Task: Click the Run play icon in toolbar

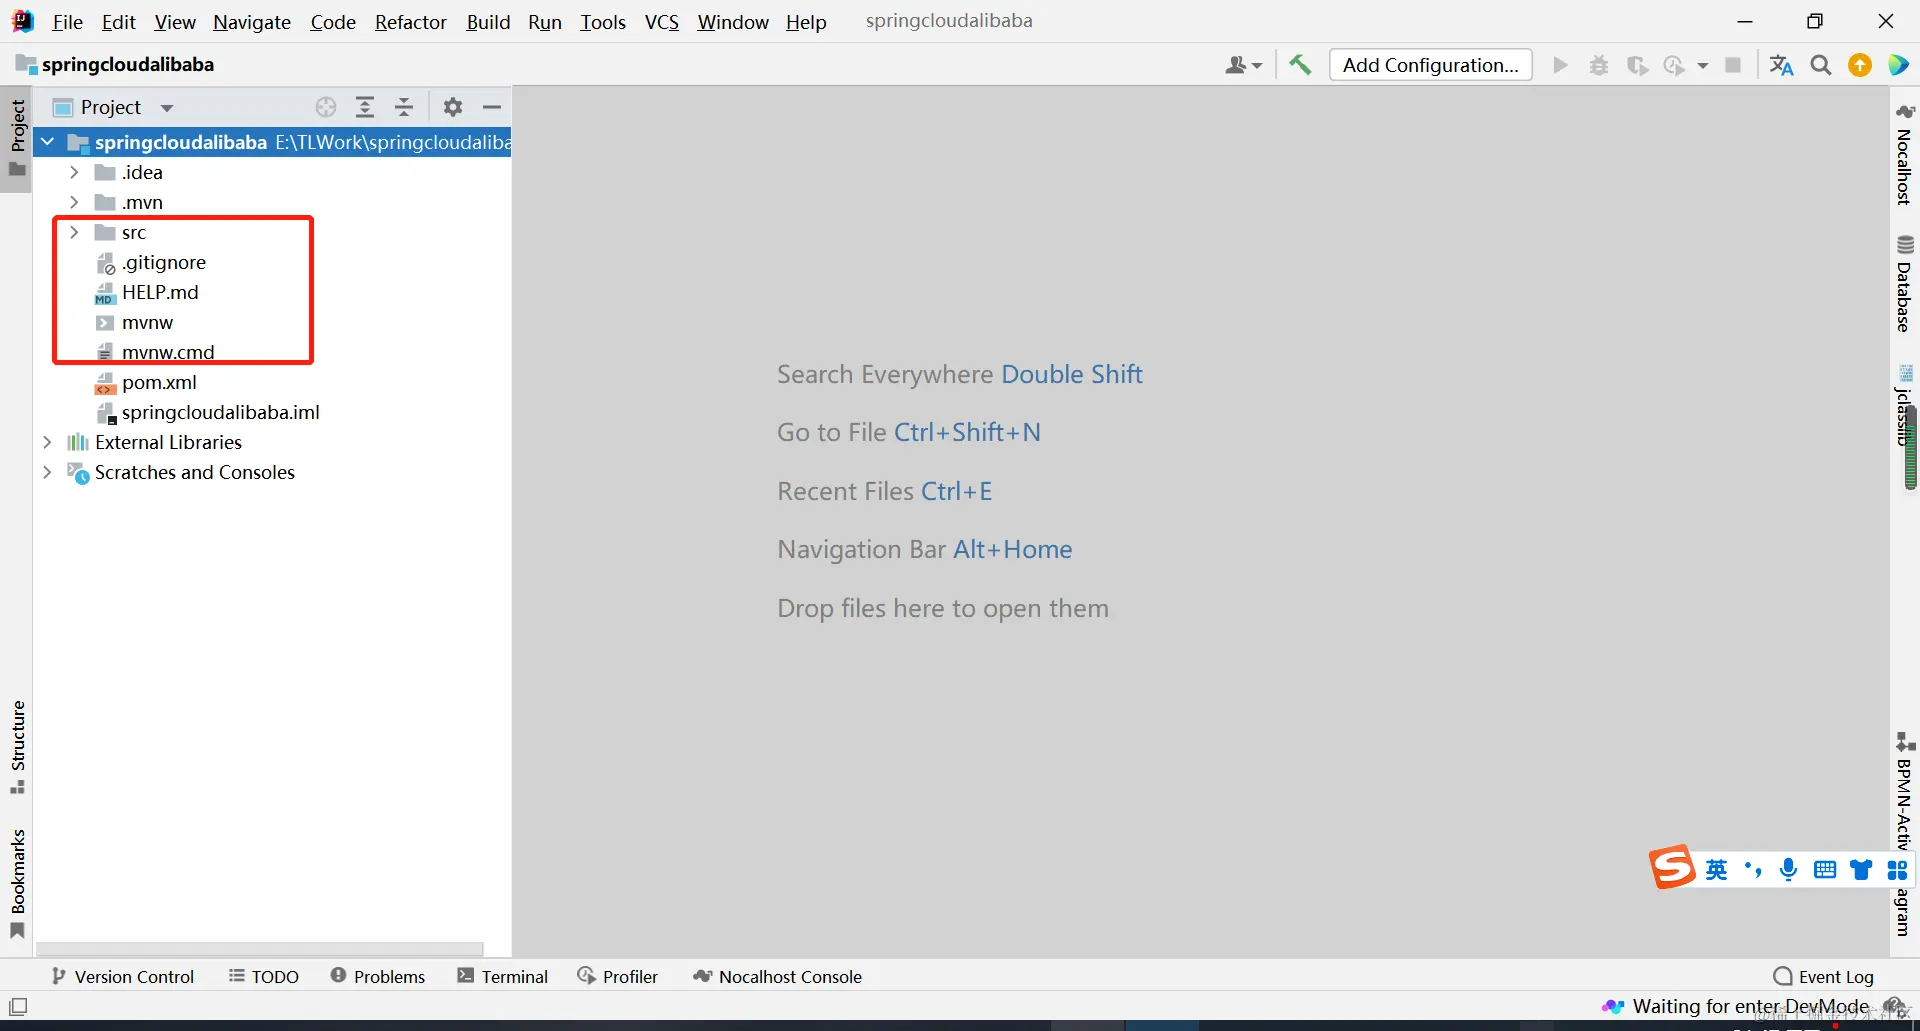Action: click(x=1560, y=65)
